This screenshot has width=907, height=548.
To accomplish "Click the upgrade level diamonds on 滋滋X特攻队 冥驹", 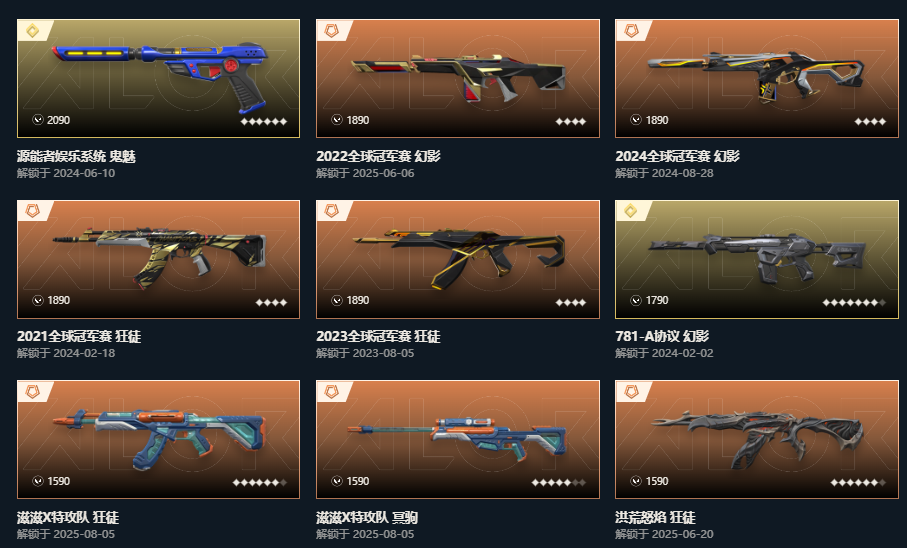I will click(x=559, y=483).
